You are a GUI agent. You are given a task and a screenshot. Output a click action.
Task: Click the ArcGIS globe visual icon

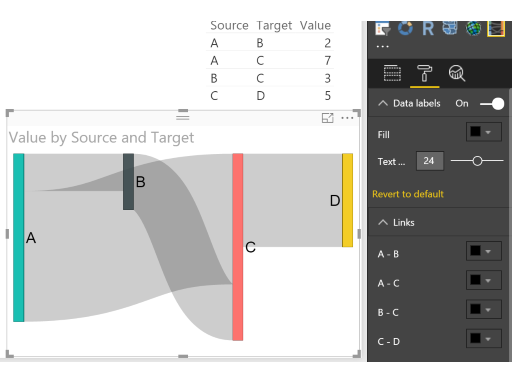coord(473,28)
